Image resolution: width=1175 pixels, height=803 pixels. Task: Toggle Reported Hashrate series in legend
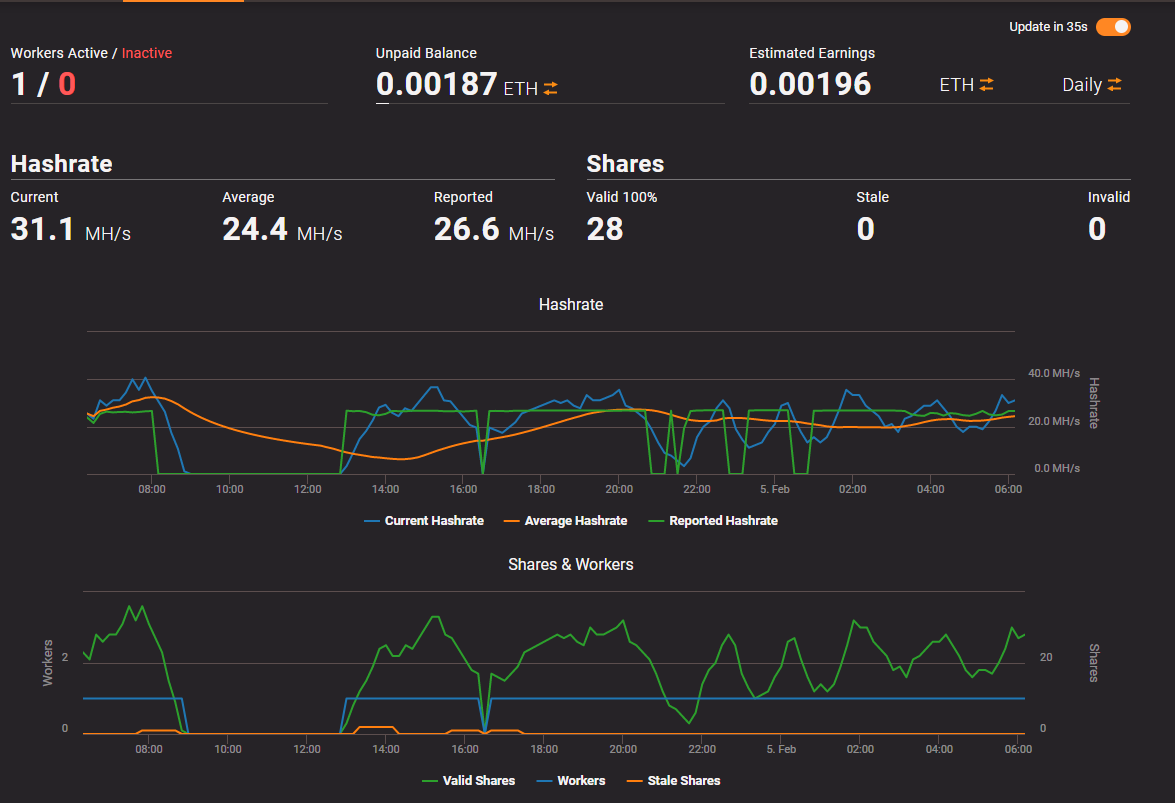pos(713,521)
